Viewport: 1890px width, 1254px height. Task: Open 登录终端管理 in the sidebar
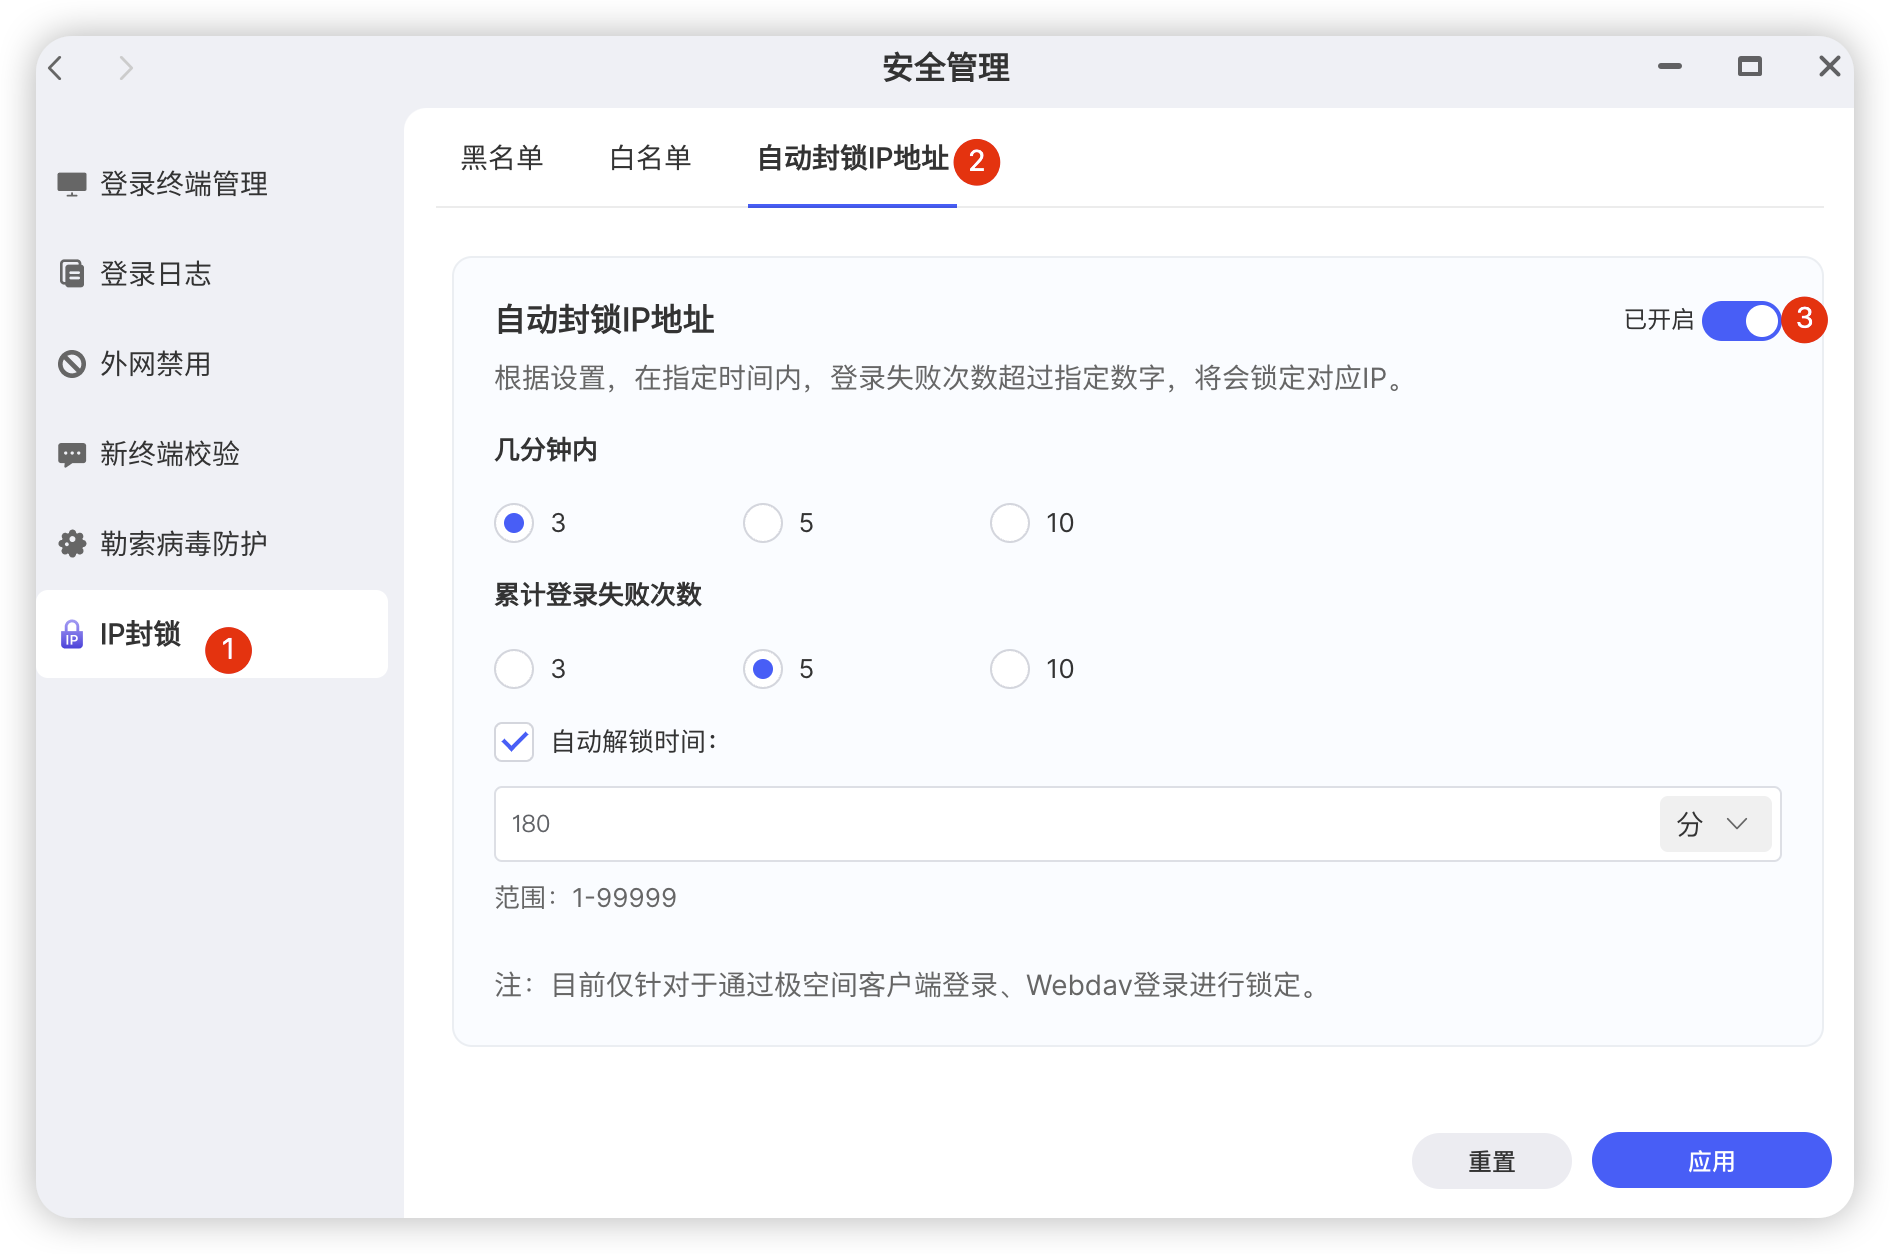tap(212, 184)
